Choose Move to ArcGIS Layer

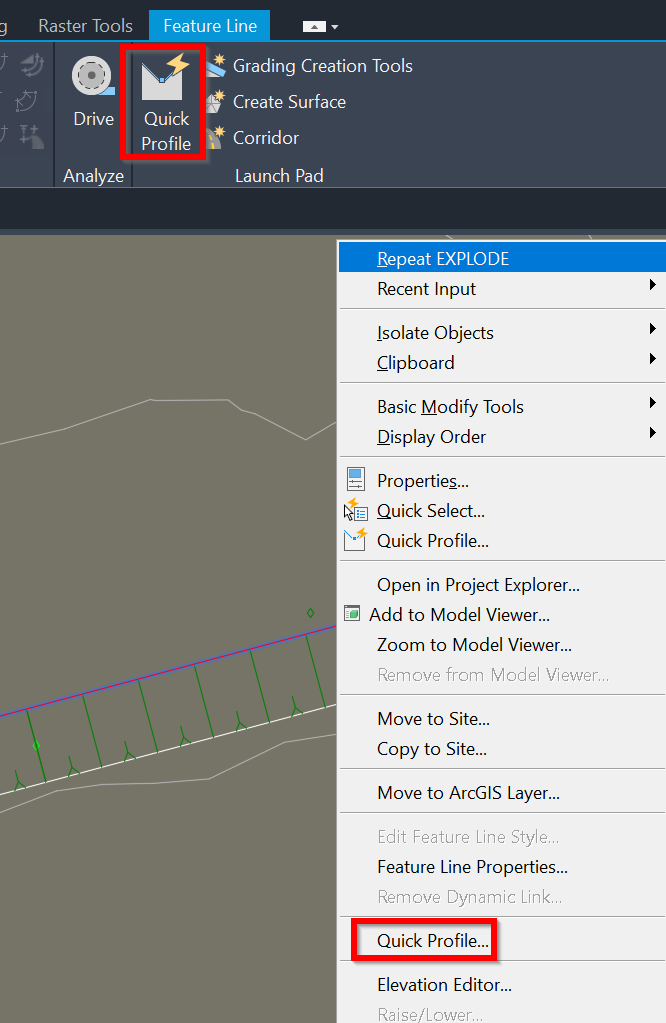(502, 793)
